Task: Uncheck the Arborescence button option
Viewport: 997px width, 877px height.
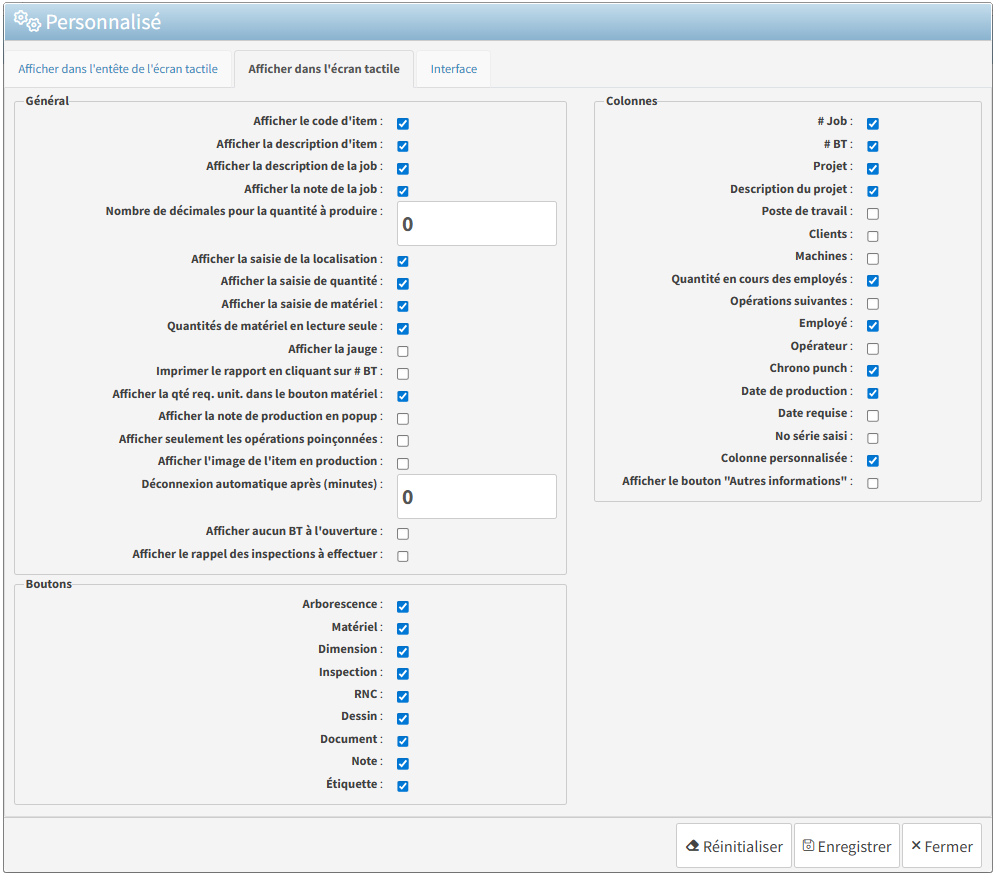Action: [x=403, y=607]
